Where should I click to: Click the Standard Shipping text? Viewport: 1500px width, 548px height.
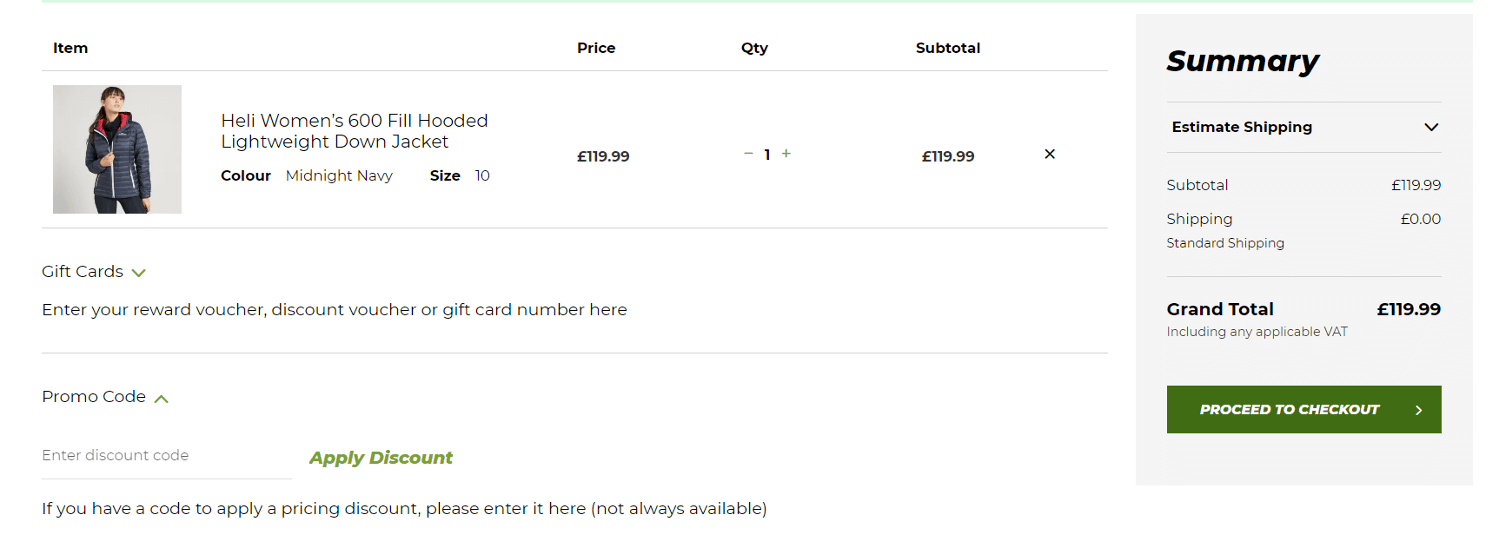1225,243
